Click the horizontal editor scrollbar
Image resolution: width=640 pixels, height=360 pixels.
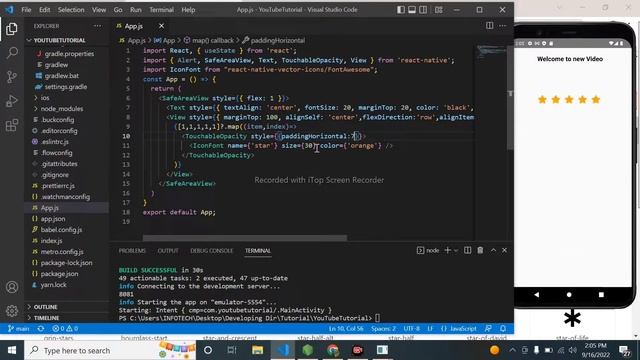tap(245, 238)
